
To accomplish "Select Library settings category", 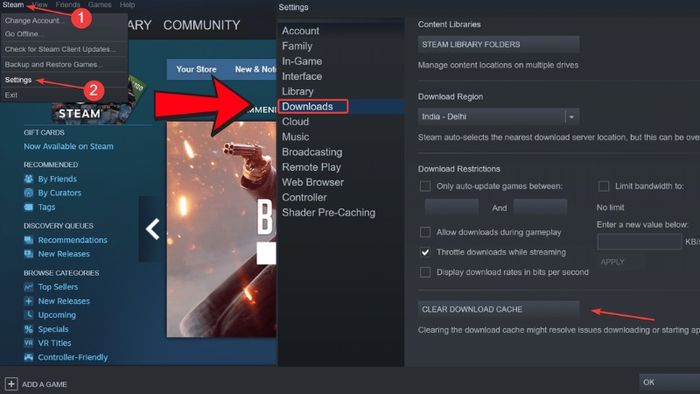I will point(298,91).
